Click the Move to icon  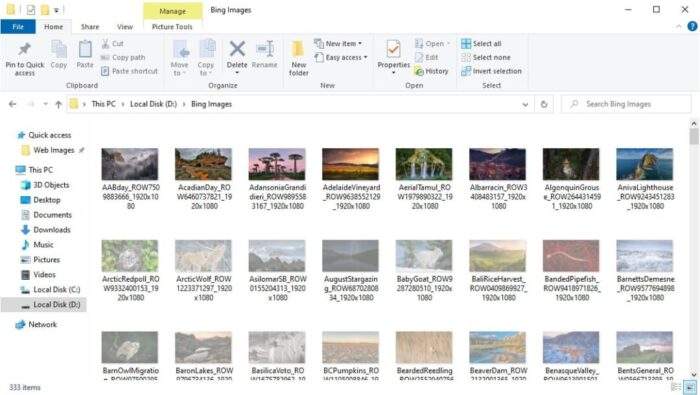[x=181, y=49]
